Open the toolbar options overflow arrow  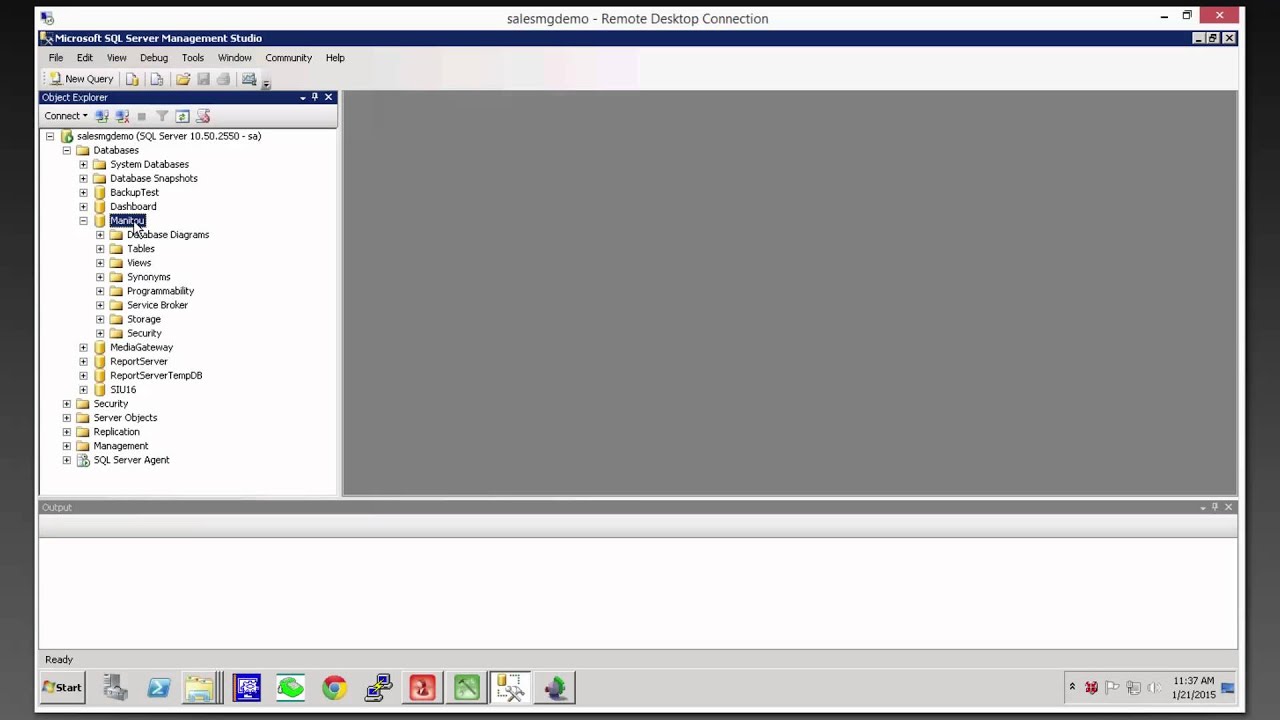[x=266, y=83]
